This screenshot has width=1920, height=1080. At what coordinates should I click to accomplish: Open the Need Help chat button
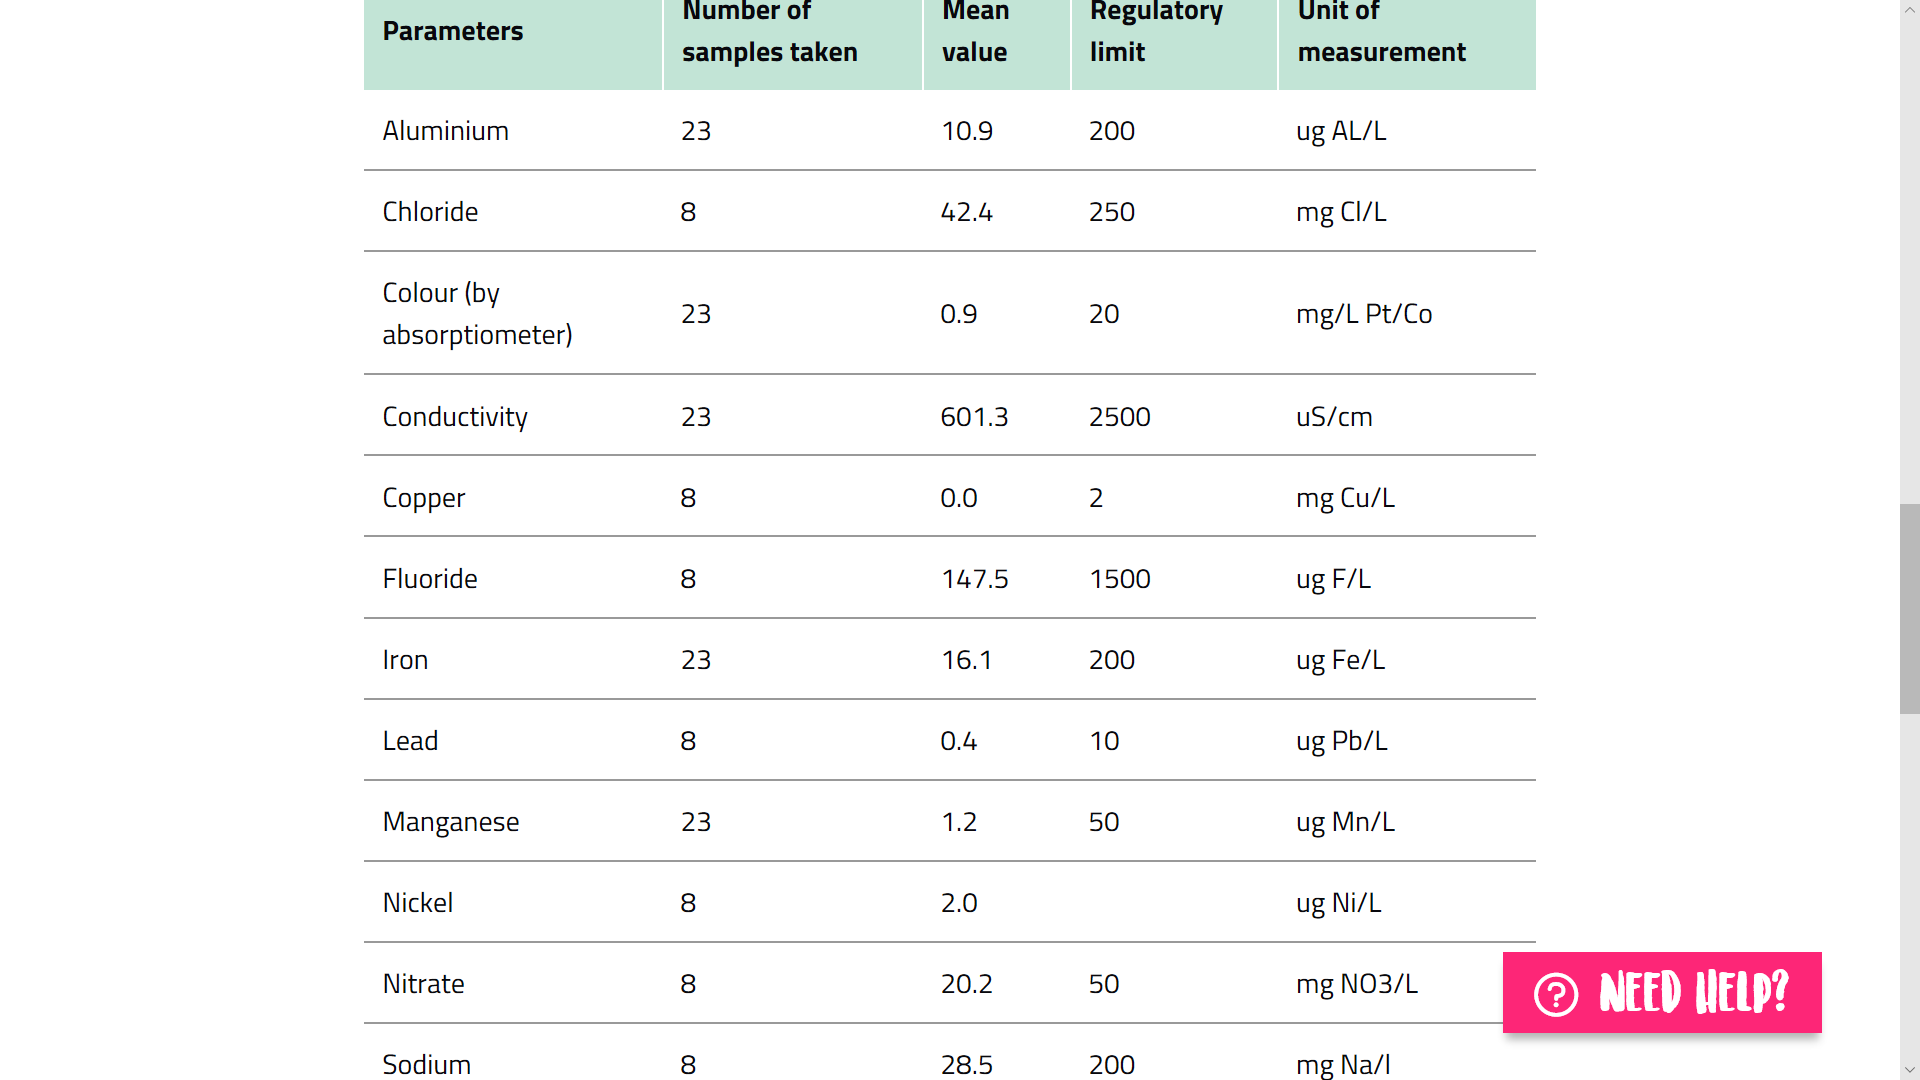(x=1662, y=992)
